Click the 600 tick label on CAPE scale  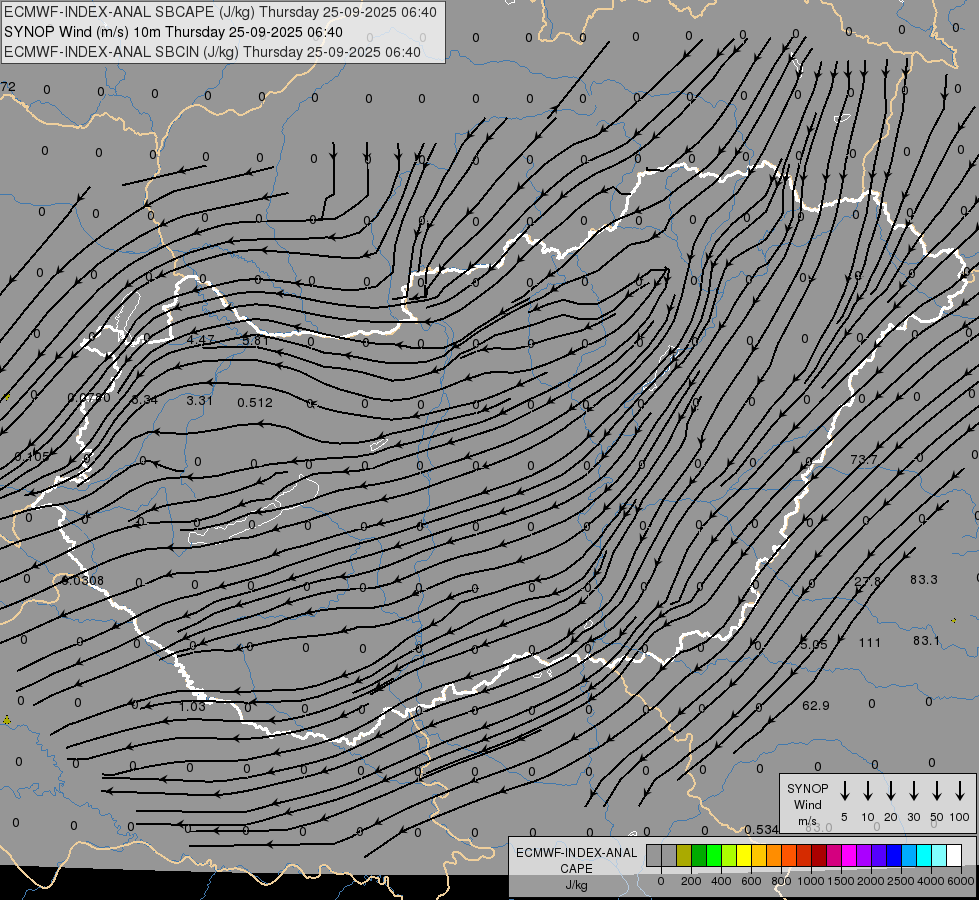coord(751,881)
